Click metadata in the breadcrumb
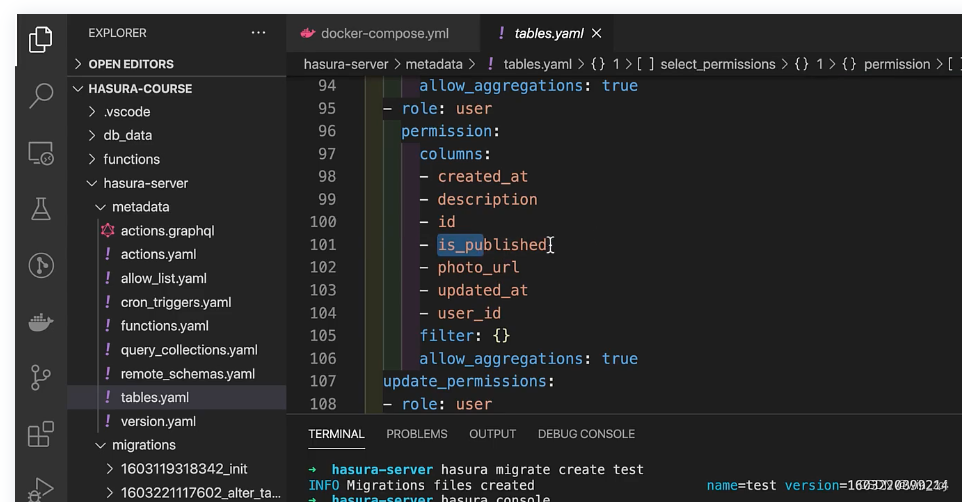The image size is (962, 502). click(x=434, y=64)
